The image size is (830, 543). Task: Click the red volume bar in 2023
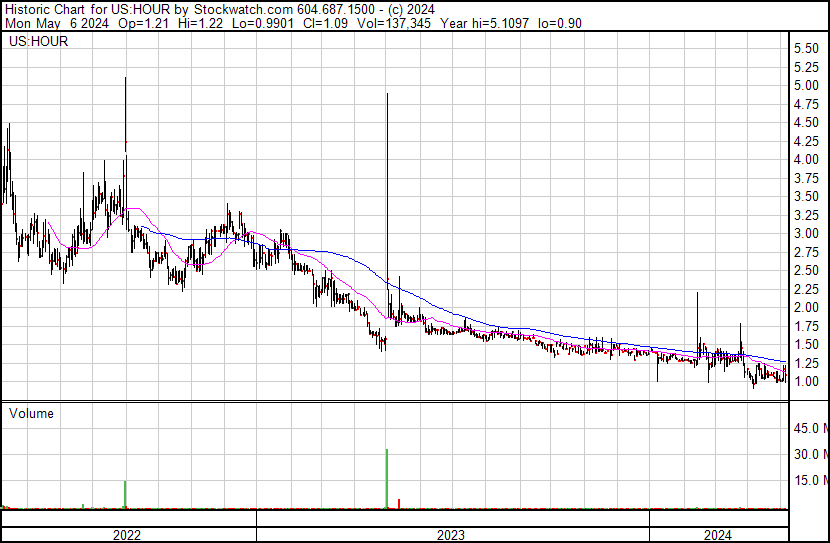pyautogui.click(x=399, y=503)
